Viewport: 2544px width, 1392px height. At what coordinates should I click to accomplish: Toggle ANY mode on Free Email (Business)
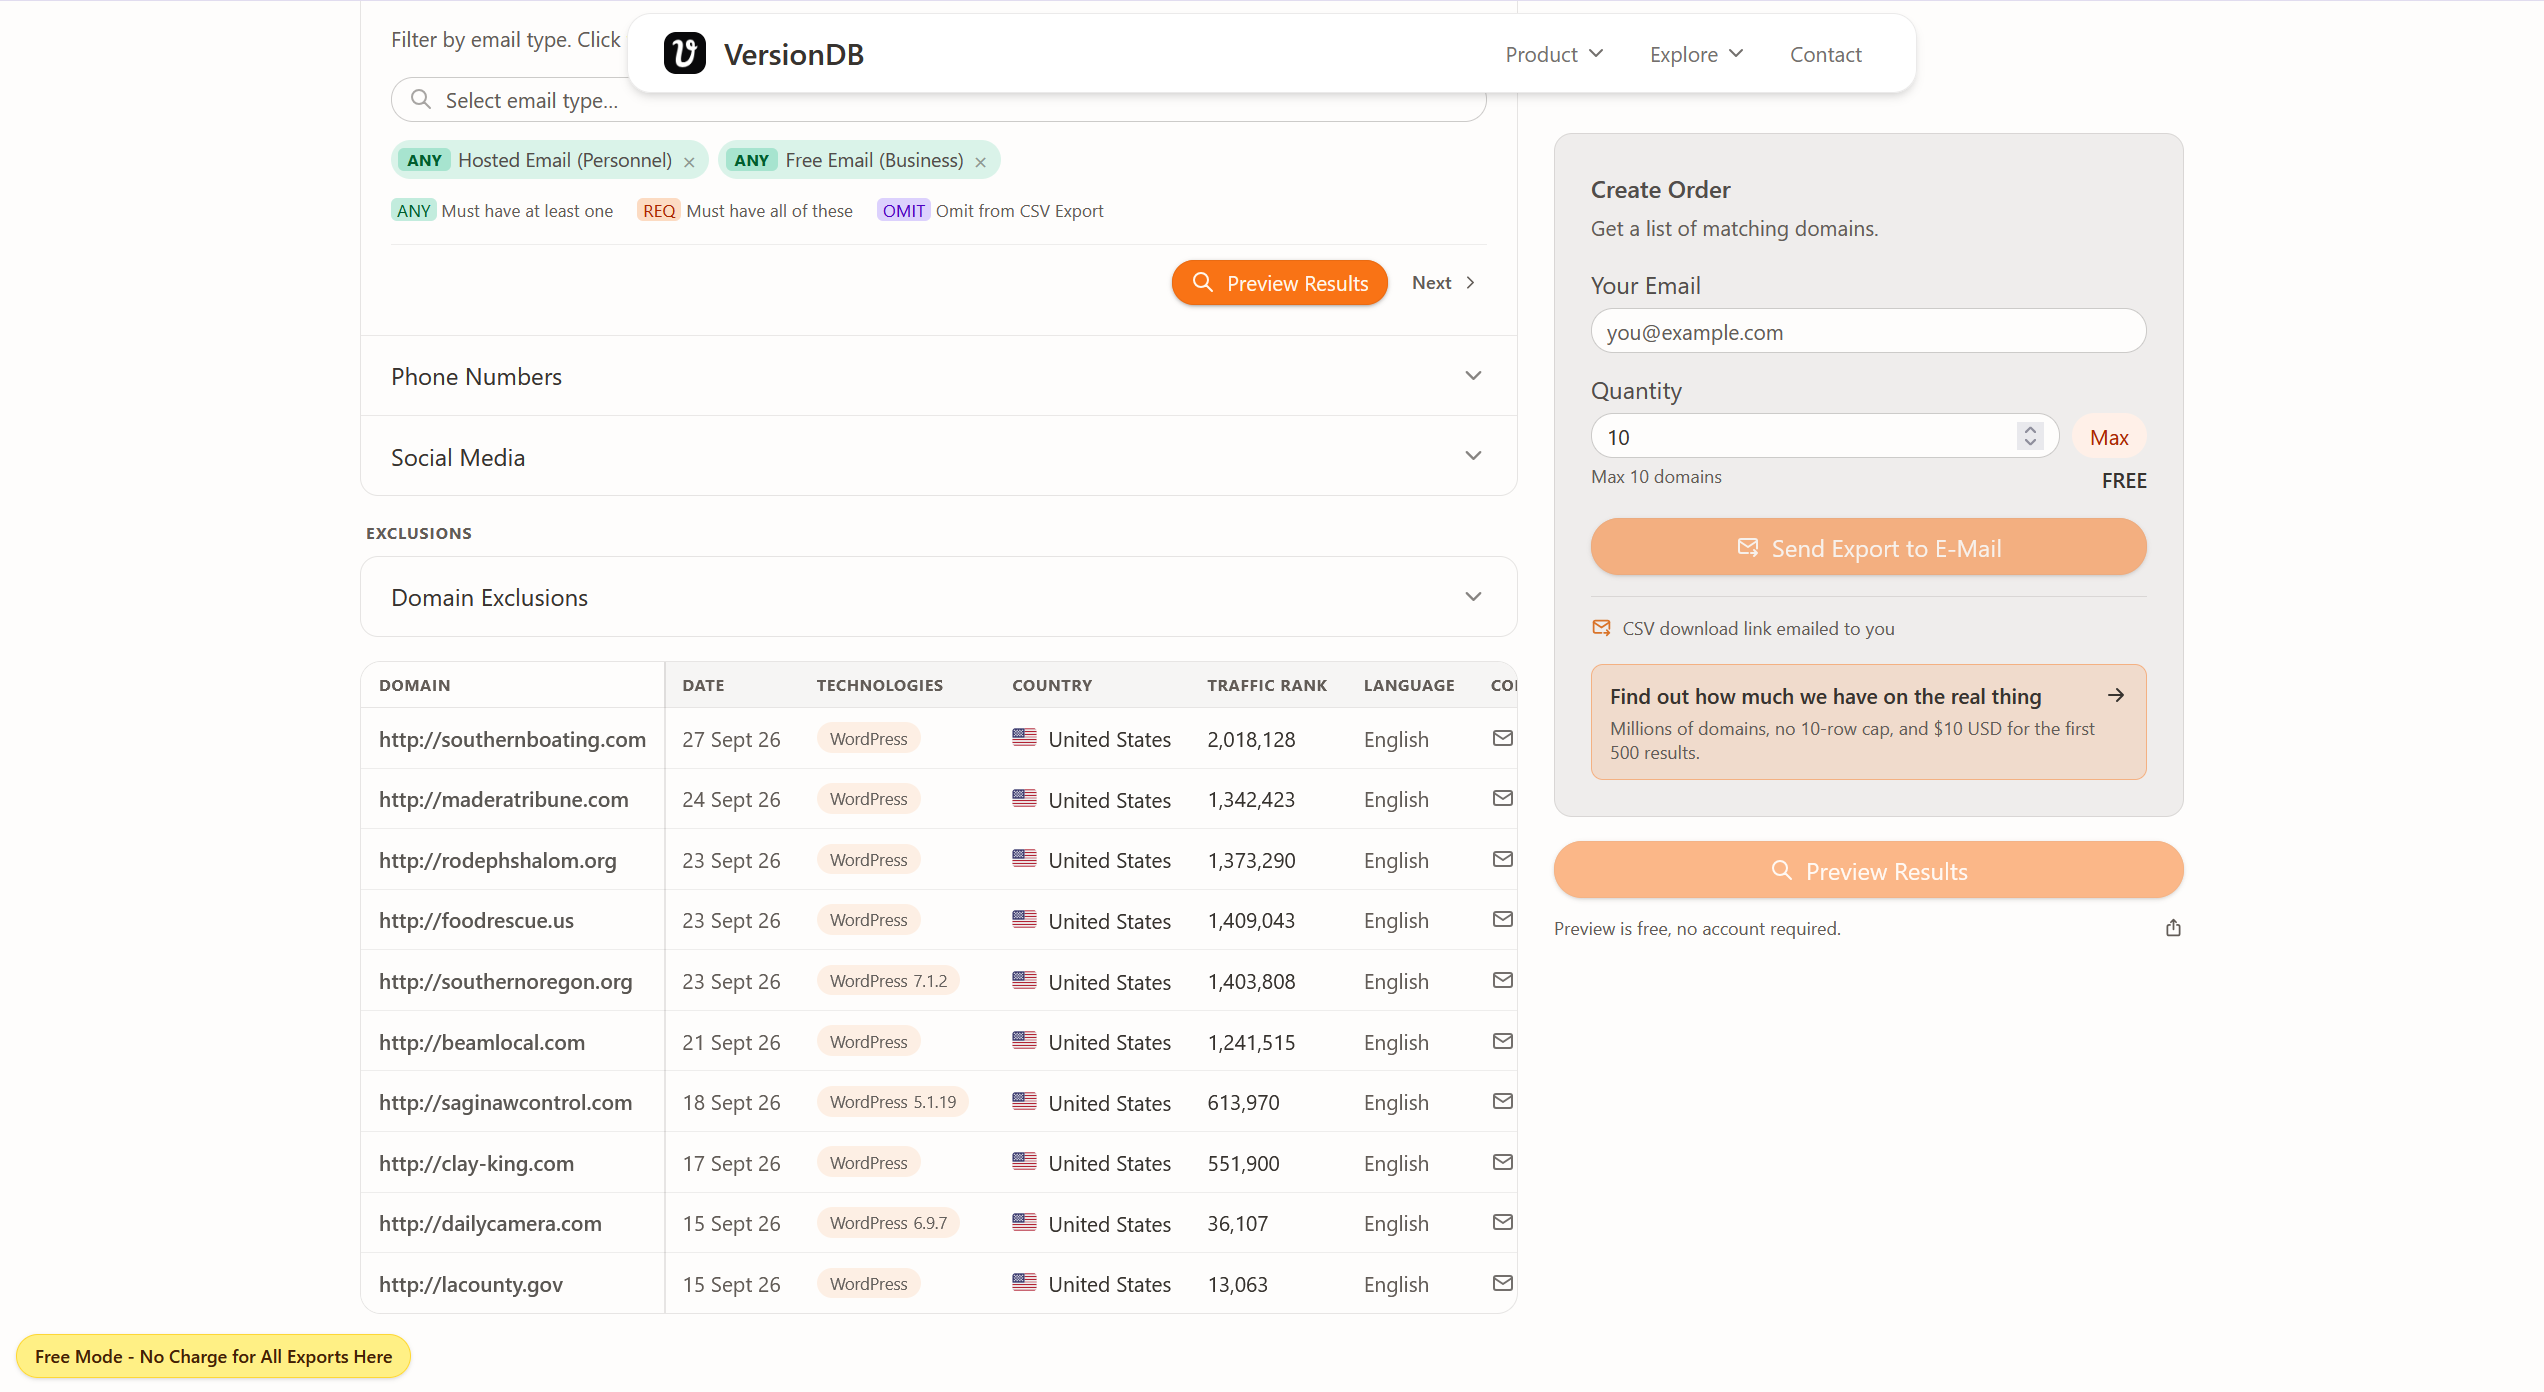pos(751,160)
